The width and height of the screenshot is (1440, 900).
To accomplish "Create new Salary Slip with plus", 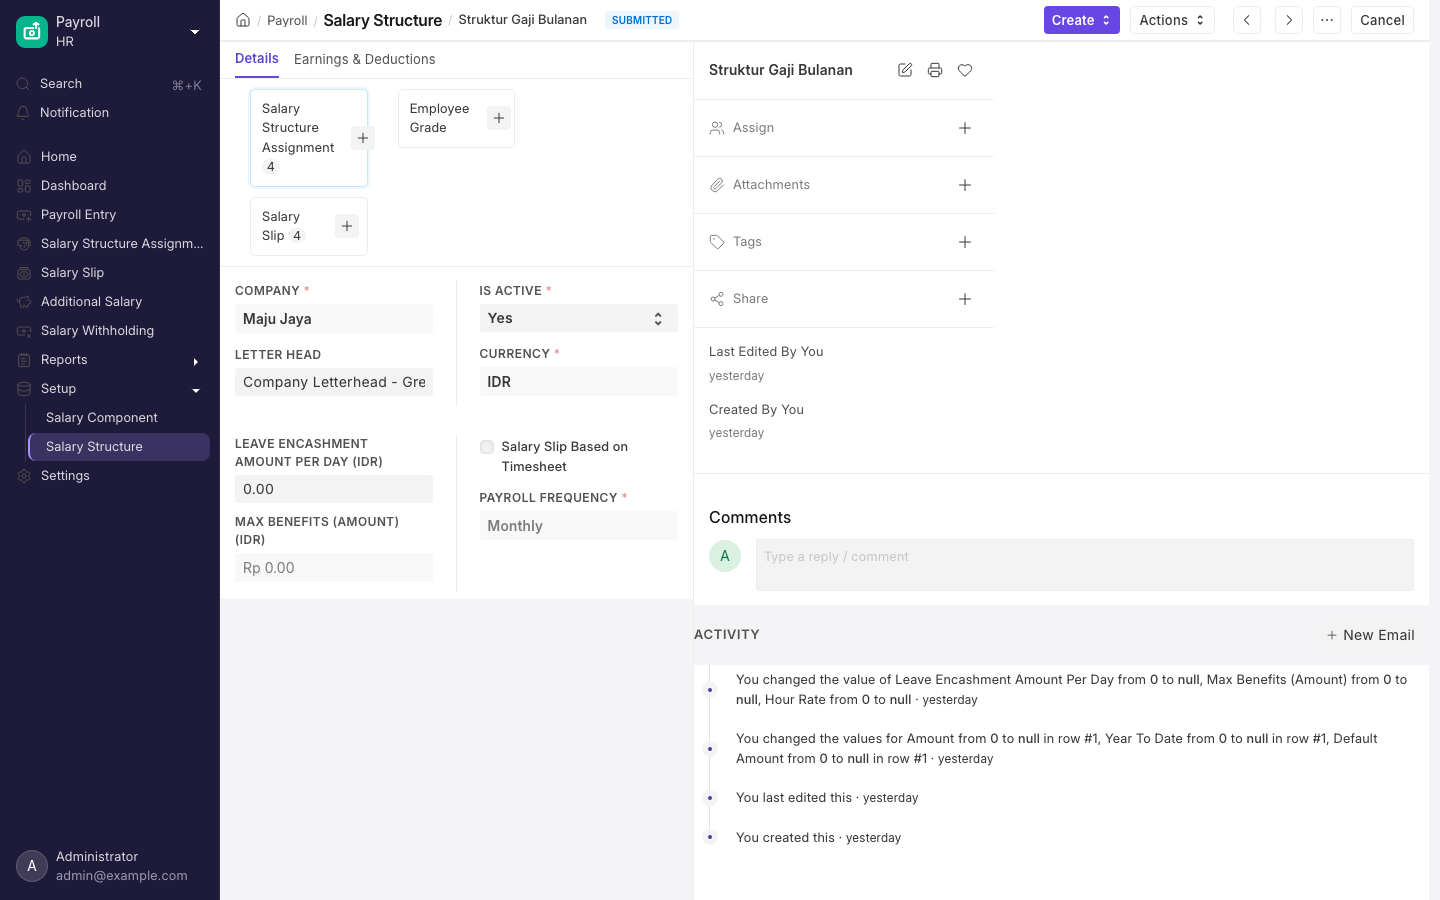I will [347, 226].
